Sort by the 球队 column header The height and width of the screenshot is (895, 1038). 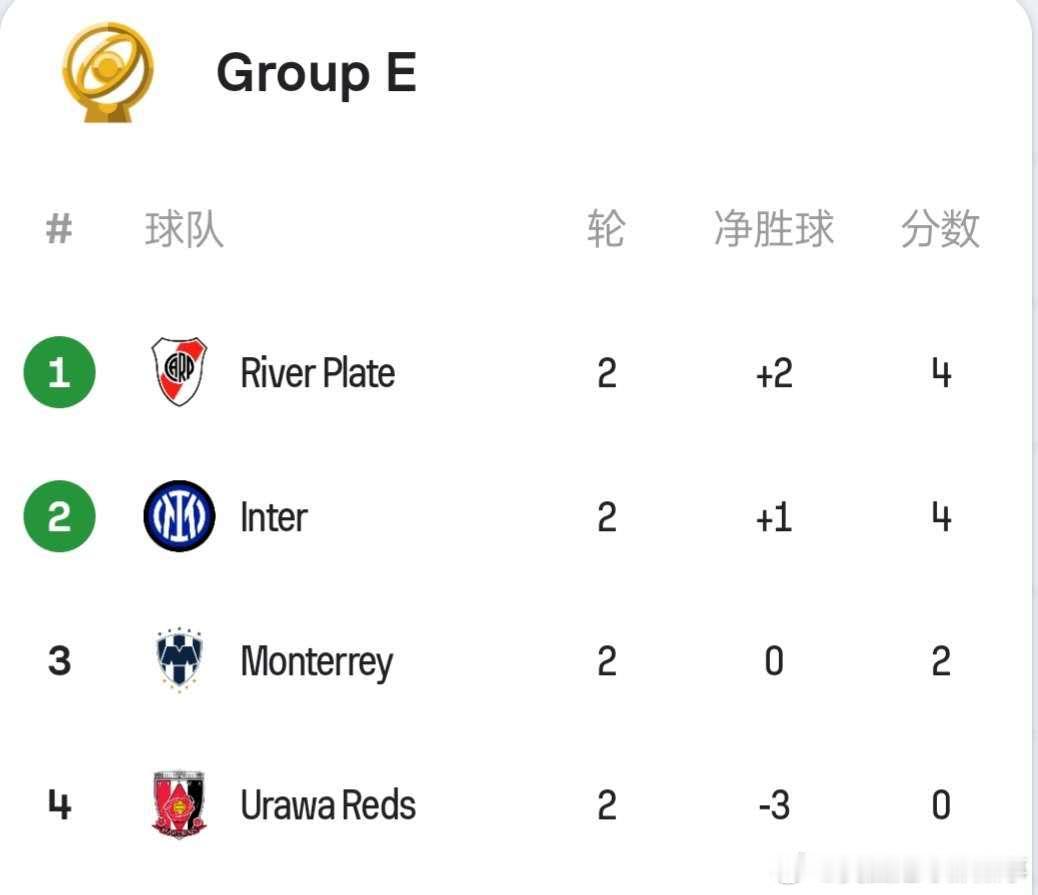click(184, 230)
